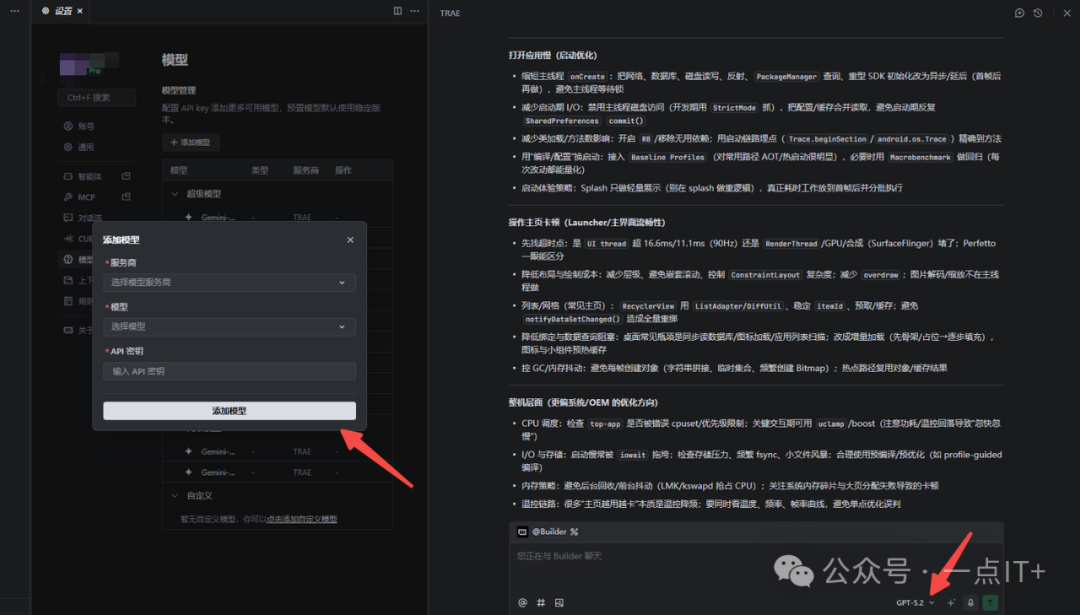1080x615 pixels.
Task: Click the # context icon in chat toolbar
Action: pos(541,603)
